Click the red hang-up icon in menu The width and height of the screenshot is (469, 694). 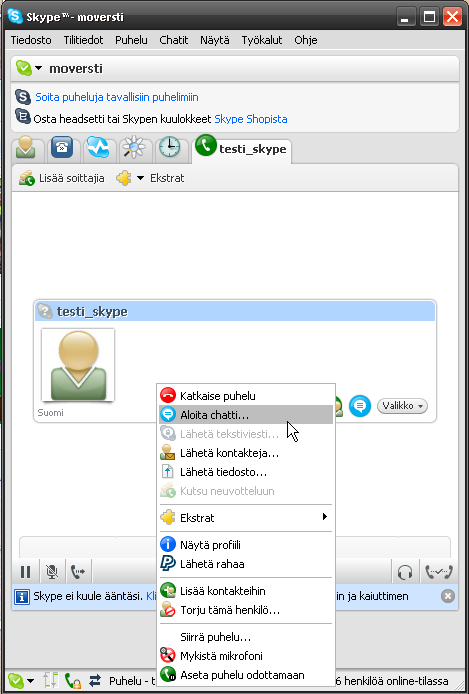click(168, 395)
